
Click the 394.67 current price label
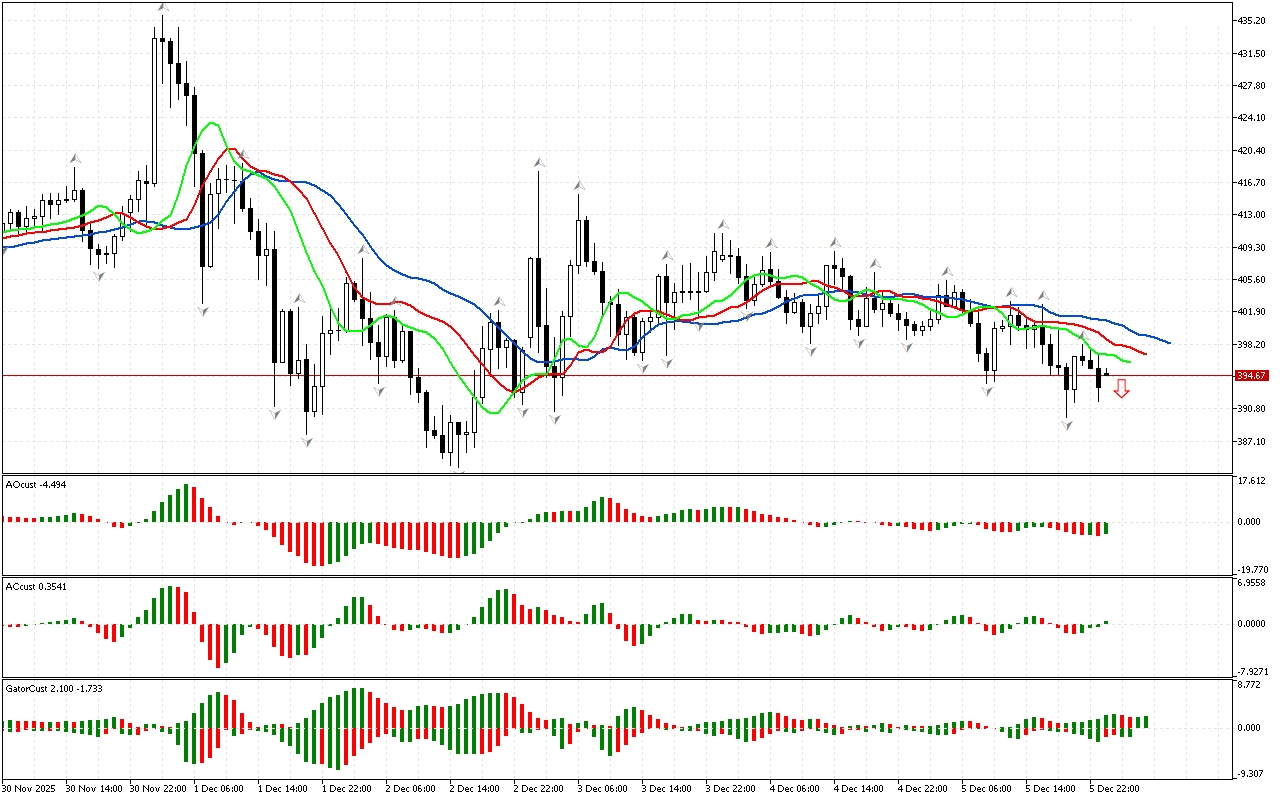coord(1251,376)
